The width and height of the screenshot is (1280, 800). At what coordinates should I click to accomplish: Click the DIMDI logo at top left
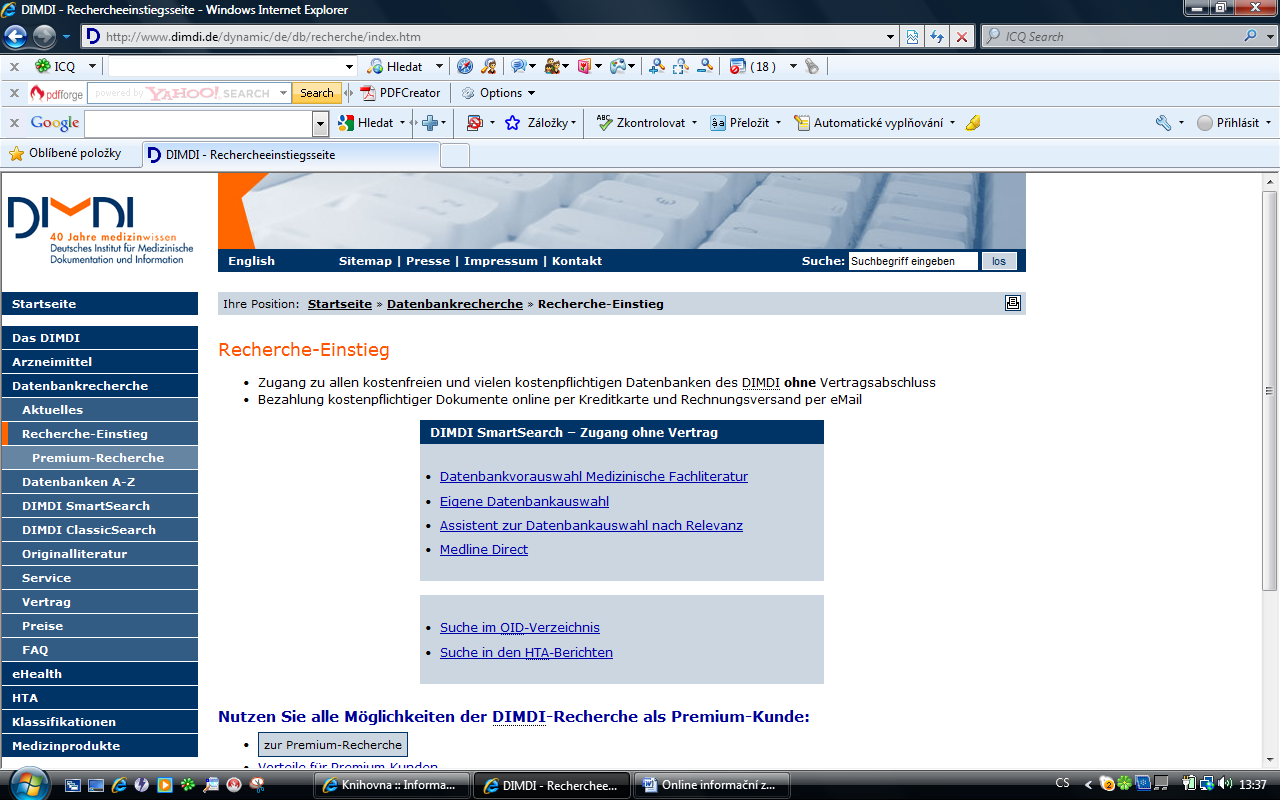click(100, 228)
